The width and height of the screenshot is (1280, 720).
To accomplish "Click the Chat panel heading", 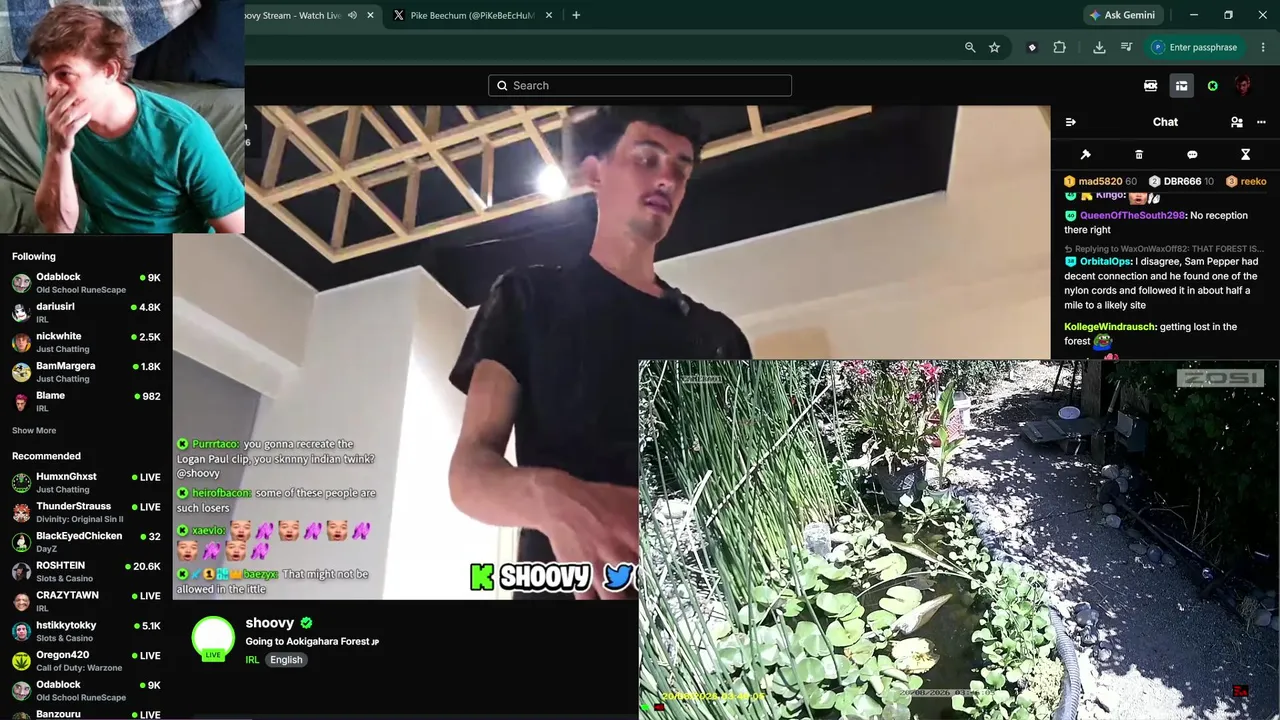I will click(1165, 122).
